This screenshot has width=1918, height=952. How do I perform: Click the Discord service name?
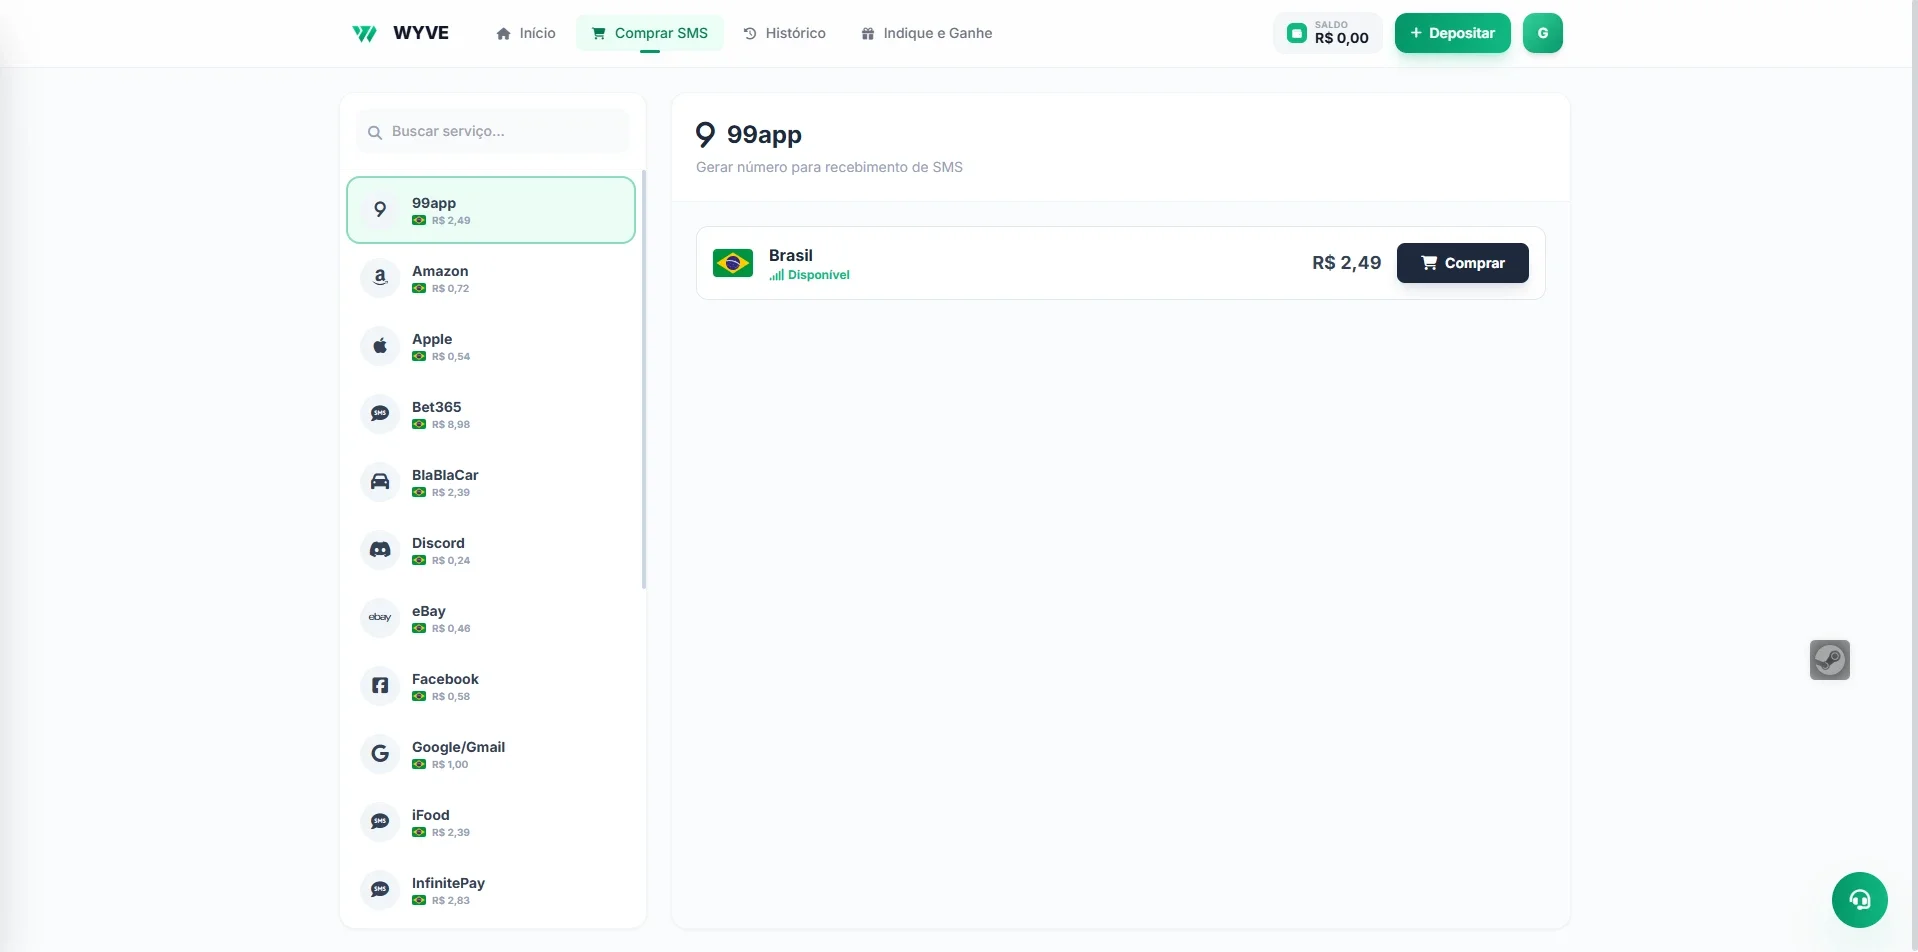[x=438, y=543]
